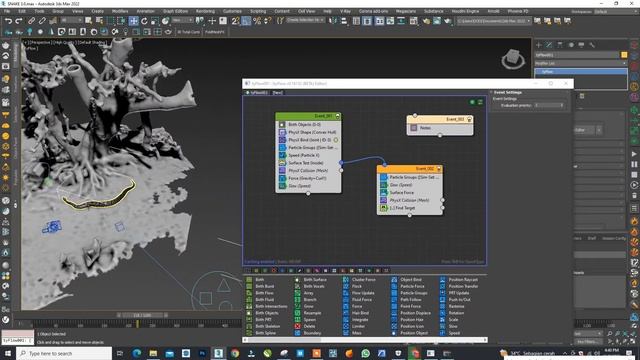
Task: Open WhatsApp from taskbar
Action: tap(365, 353)
